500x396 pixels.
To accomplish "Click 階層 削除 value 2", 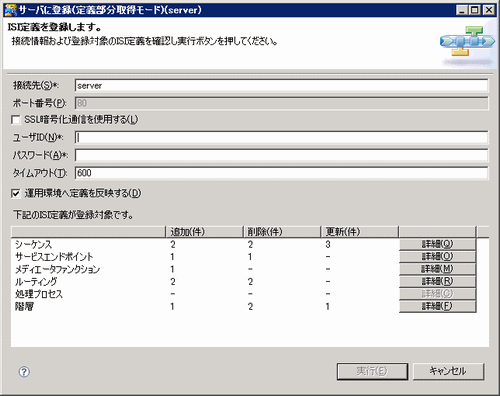I will (250, 306).
